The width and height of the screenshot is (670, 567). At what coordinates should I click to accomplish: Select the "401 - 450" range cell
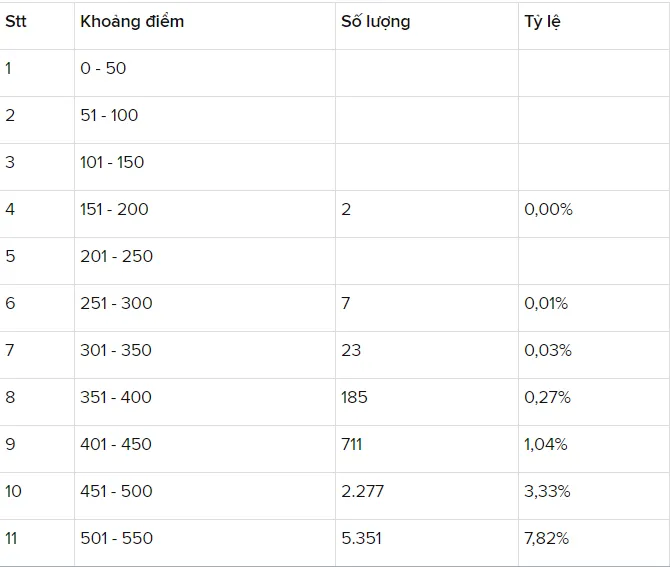116,444
